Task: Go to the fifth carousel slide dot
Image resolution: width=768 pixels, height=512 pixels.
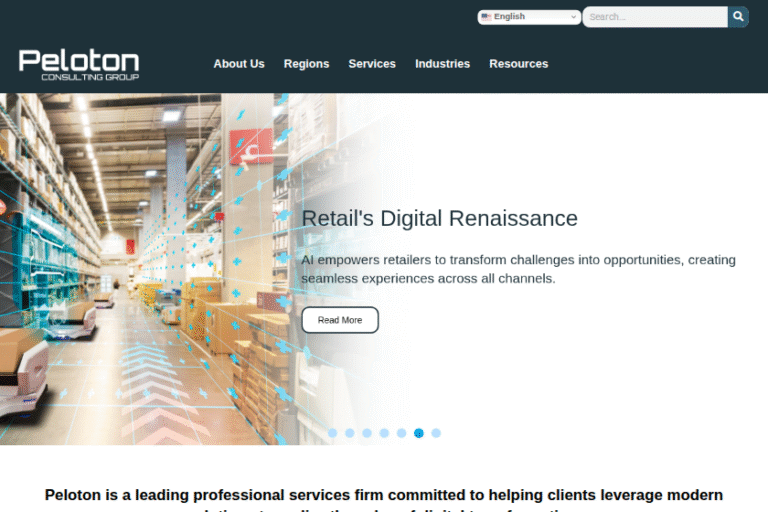Action: click(x=402, y=433)
